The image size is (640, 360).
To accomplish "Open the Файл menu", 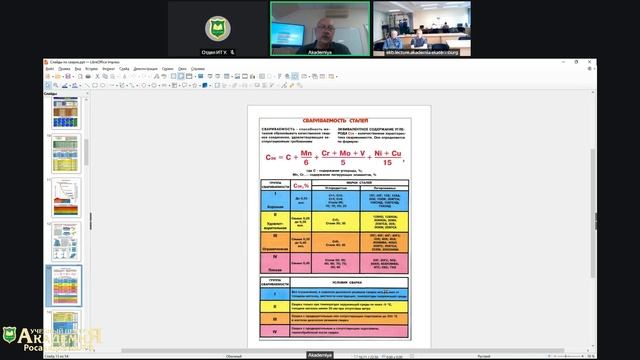I will pyautogui.click(x=49, y=69).
